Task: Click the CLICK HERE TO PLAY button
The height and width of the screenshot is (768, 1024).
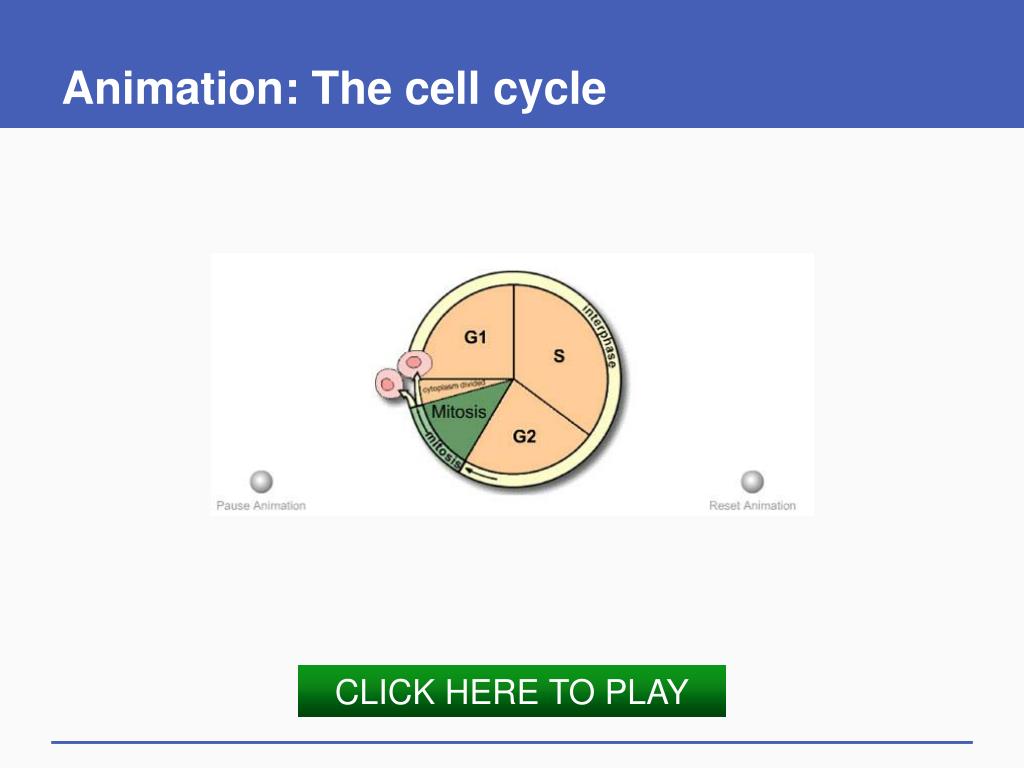Action: [511, 691]
